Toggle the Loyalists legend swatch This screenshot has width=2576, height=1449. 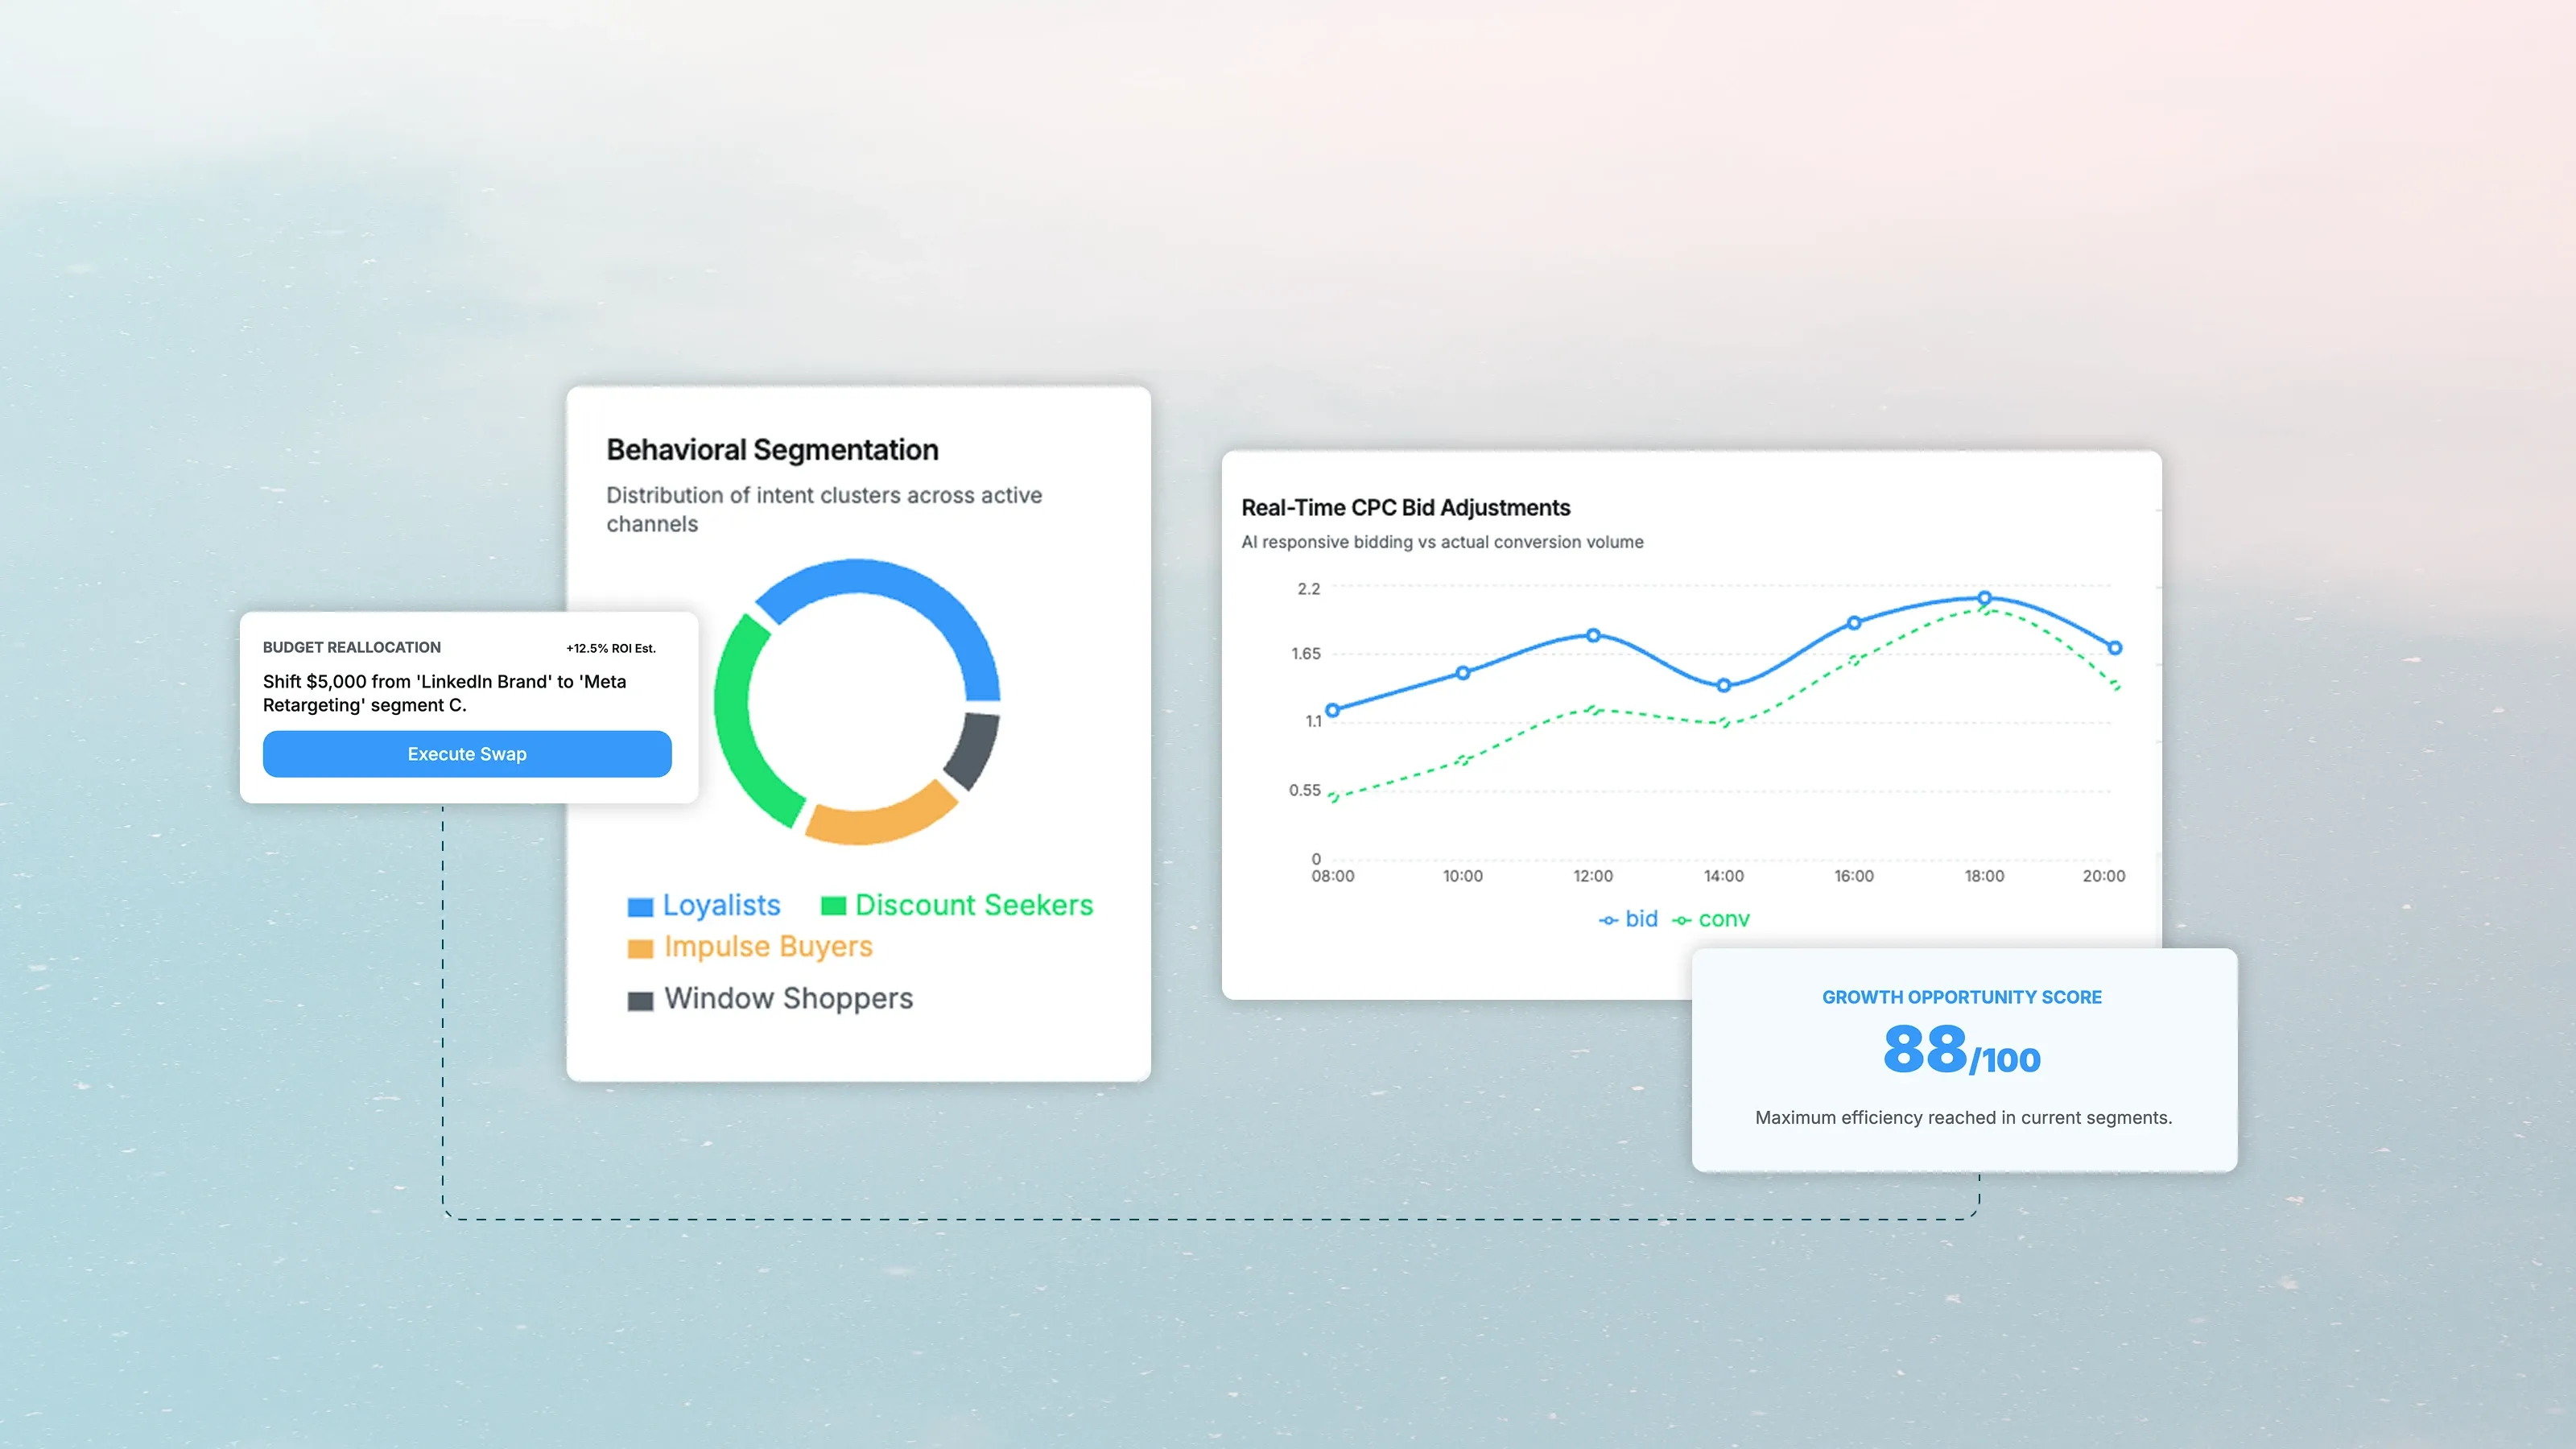tap(640, 907)
